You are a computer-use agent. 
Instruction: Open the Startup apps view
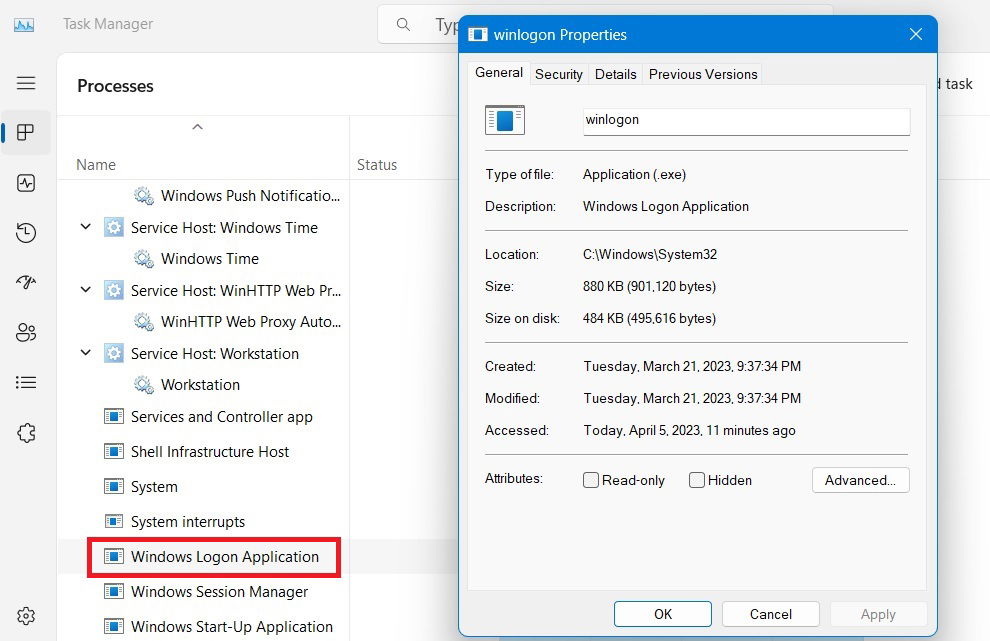coord(25,282)
